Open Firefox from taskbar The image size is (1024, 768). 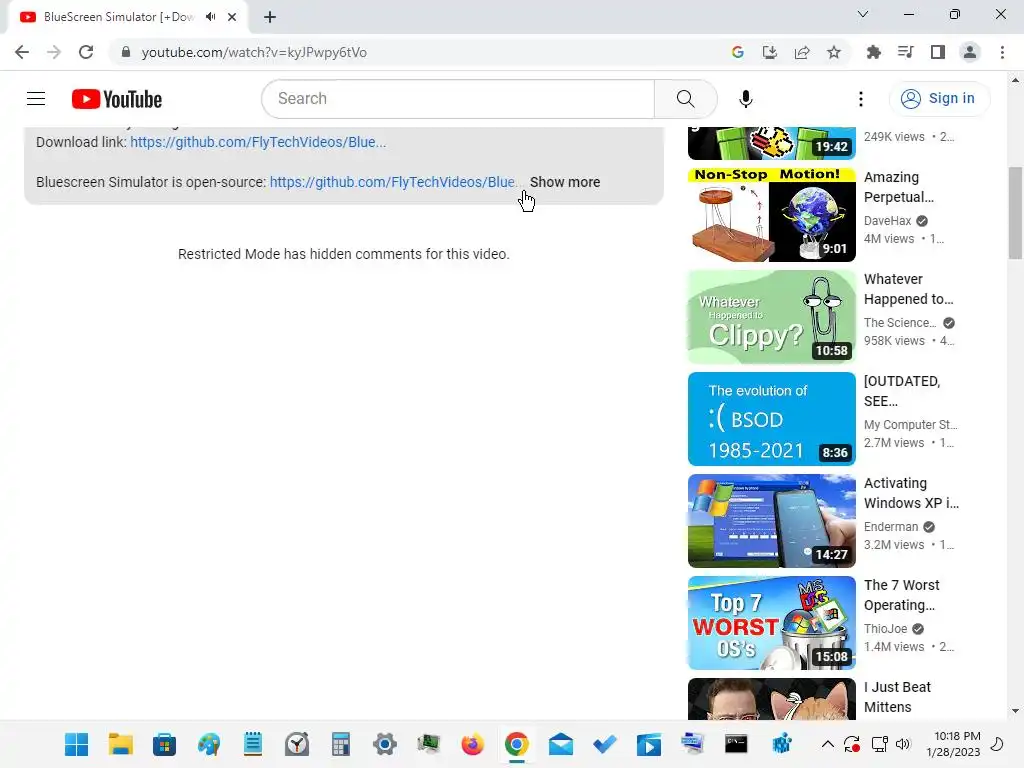472,744
